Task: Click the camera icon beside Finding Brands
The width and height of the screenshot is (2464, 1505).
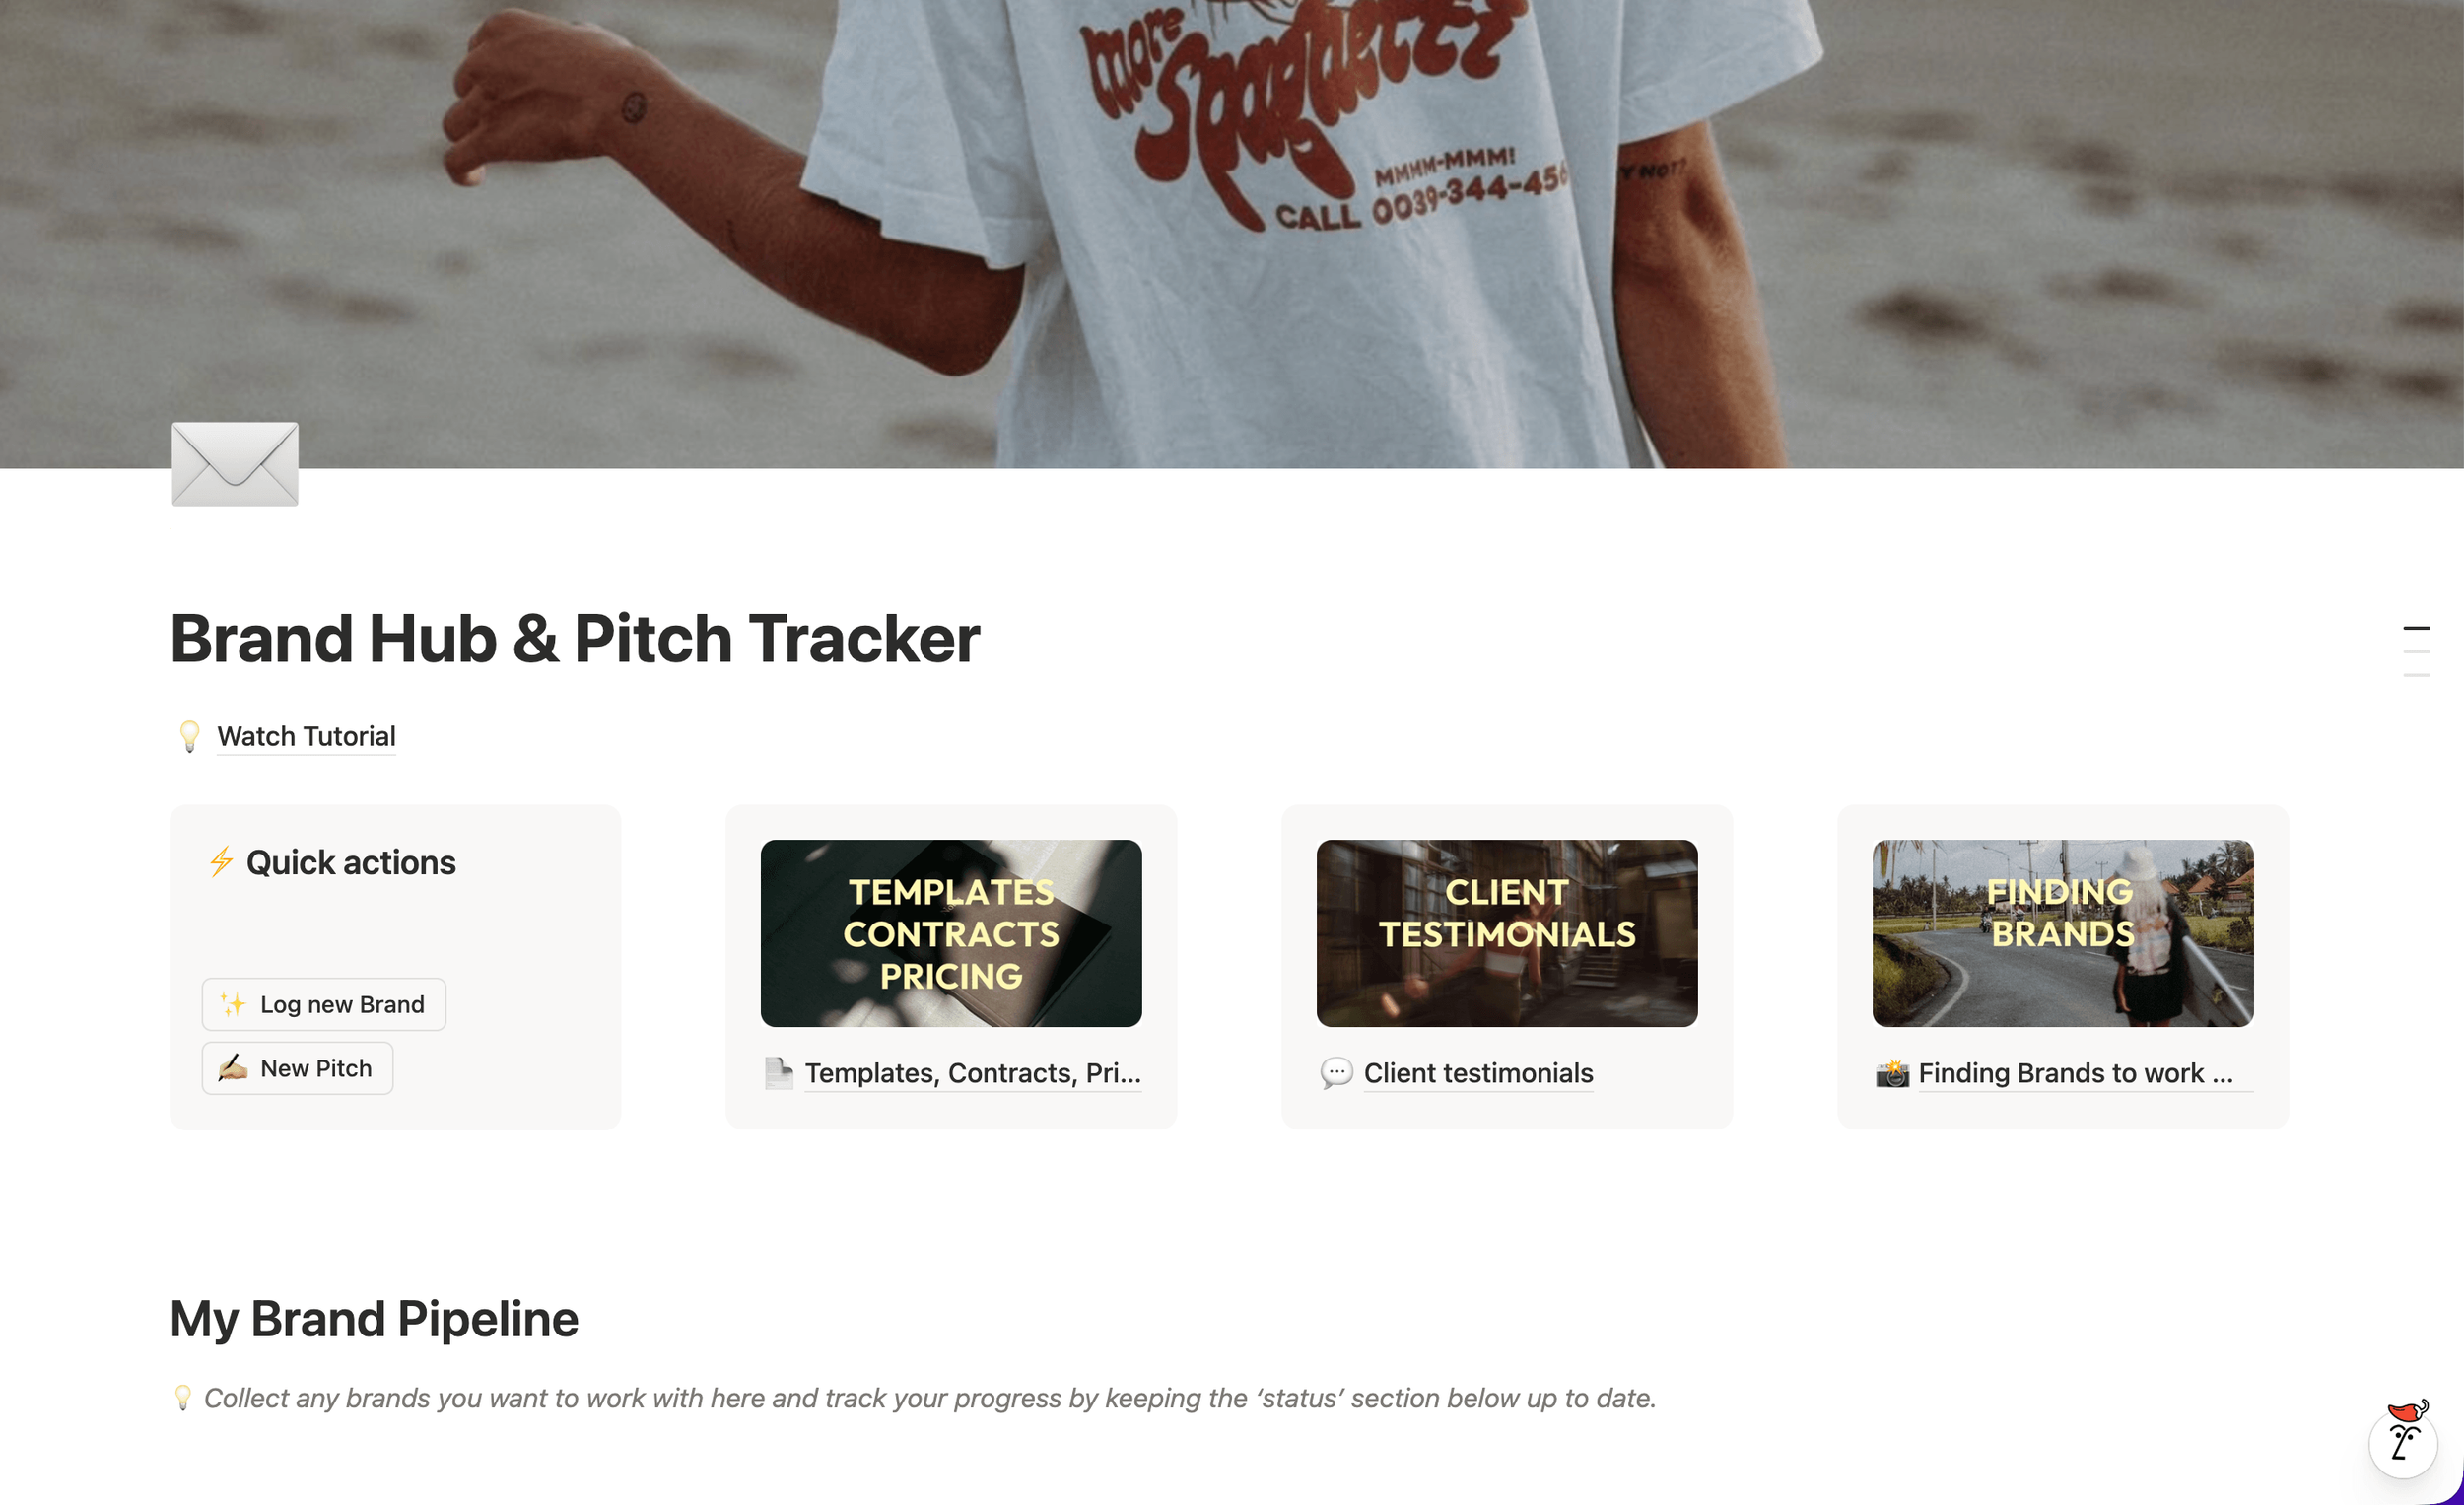Action: 1892,1074
